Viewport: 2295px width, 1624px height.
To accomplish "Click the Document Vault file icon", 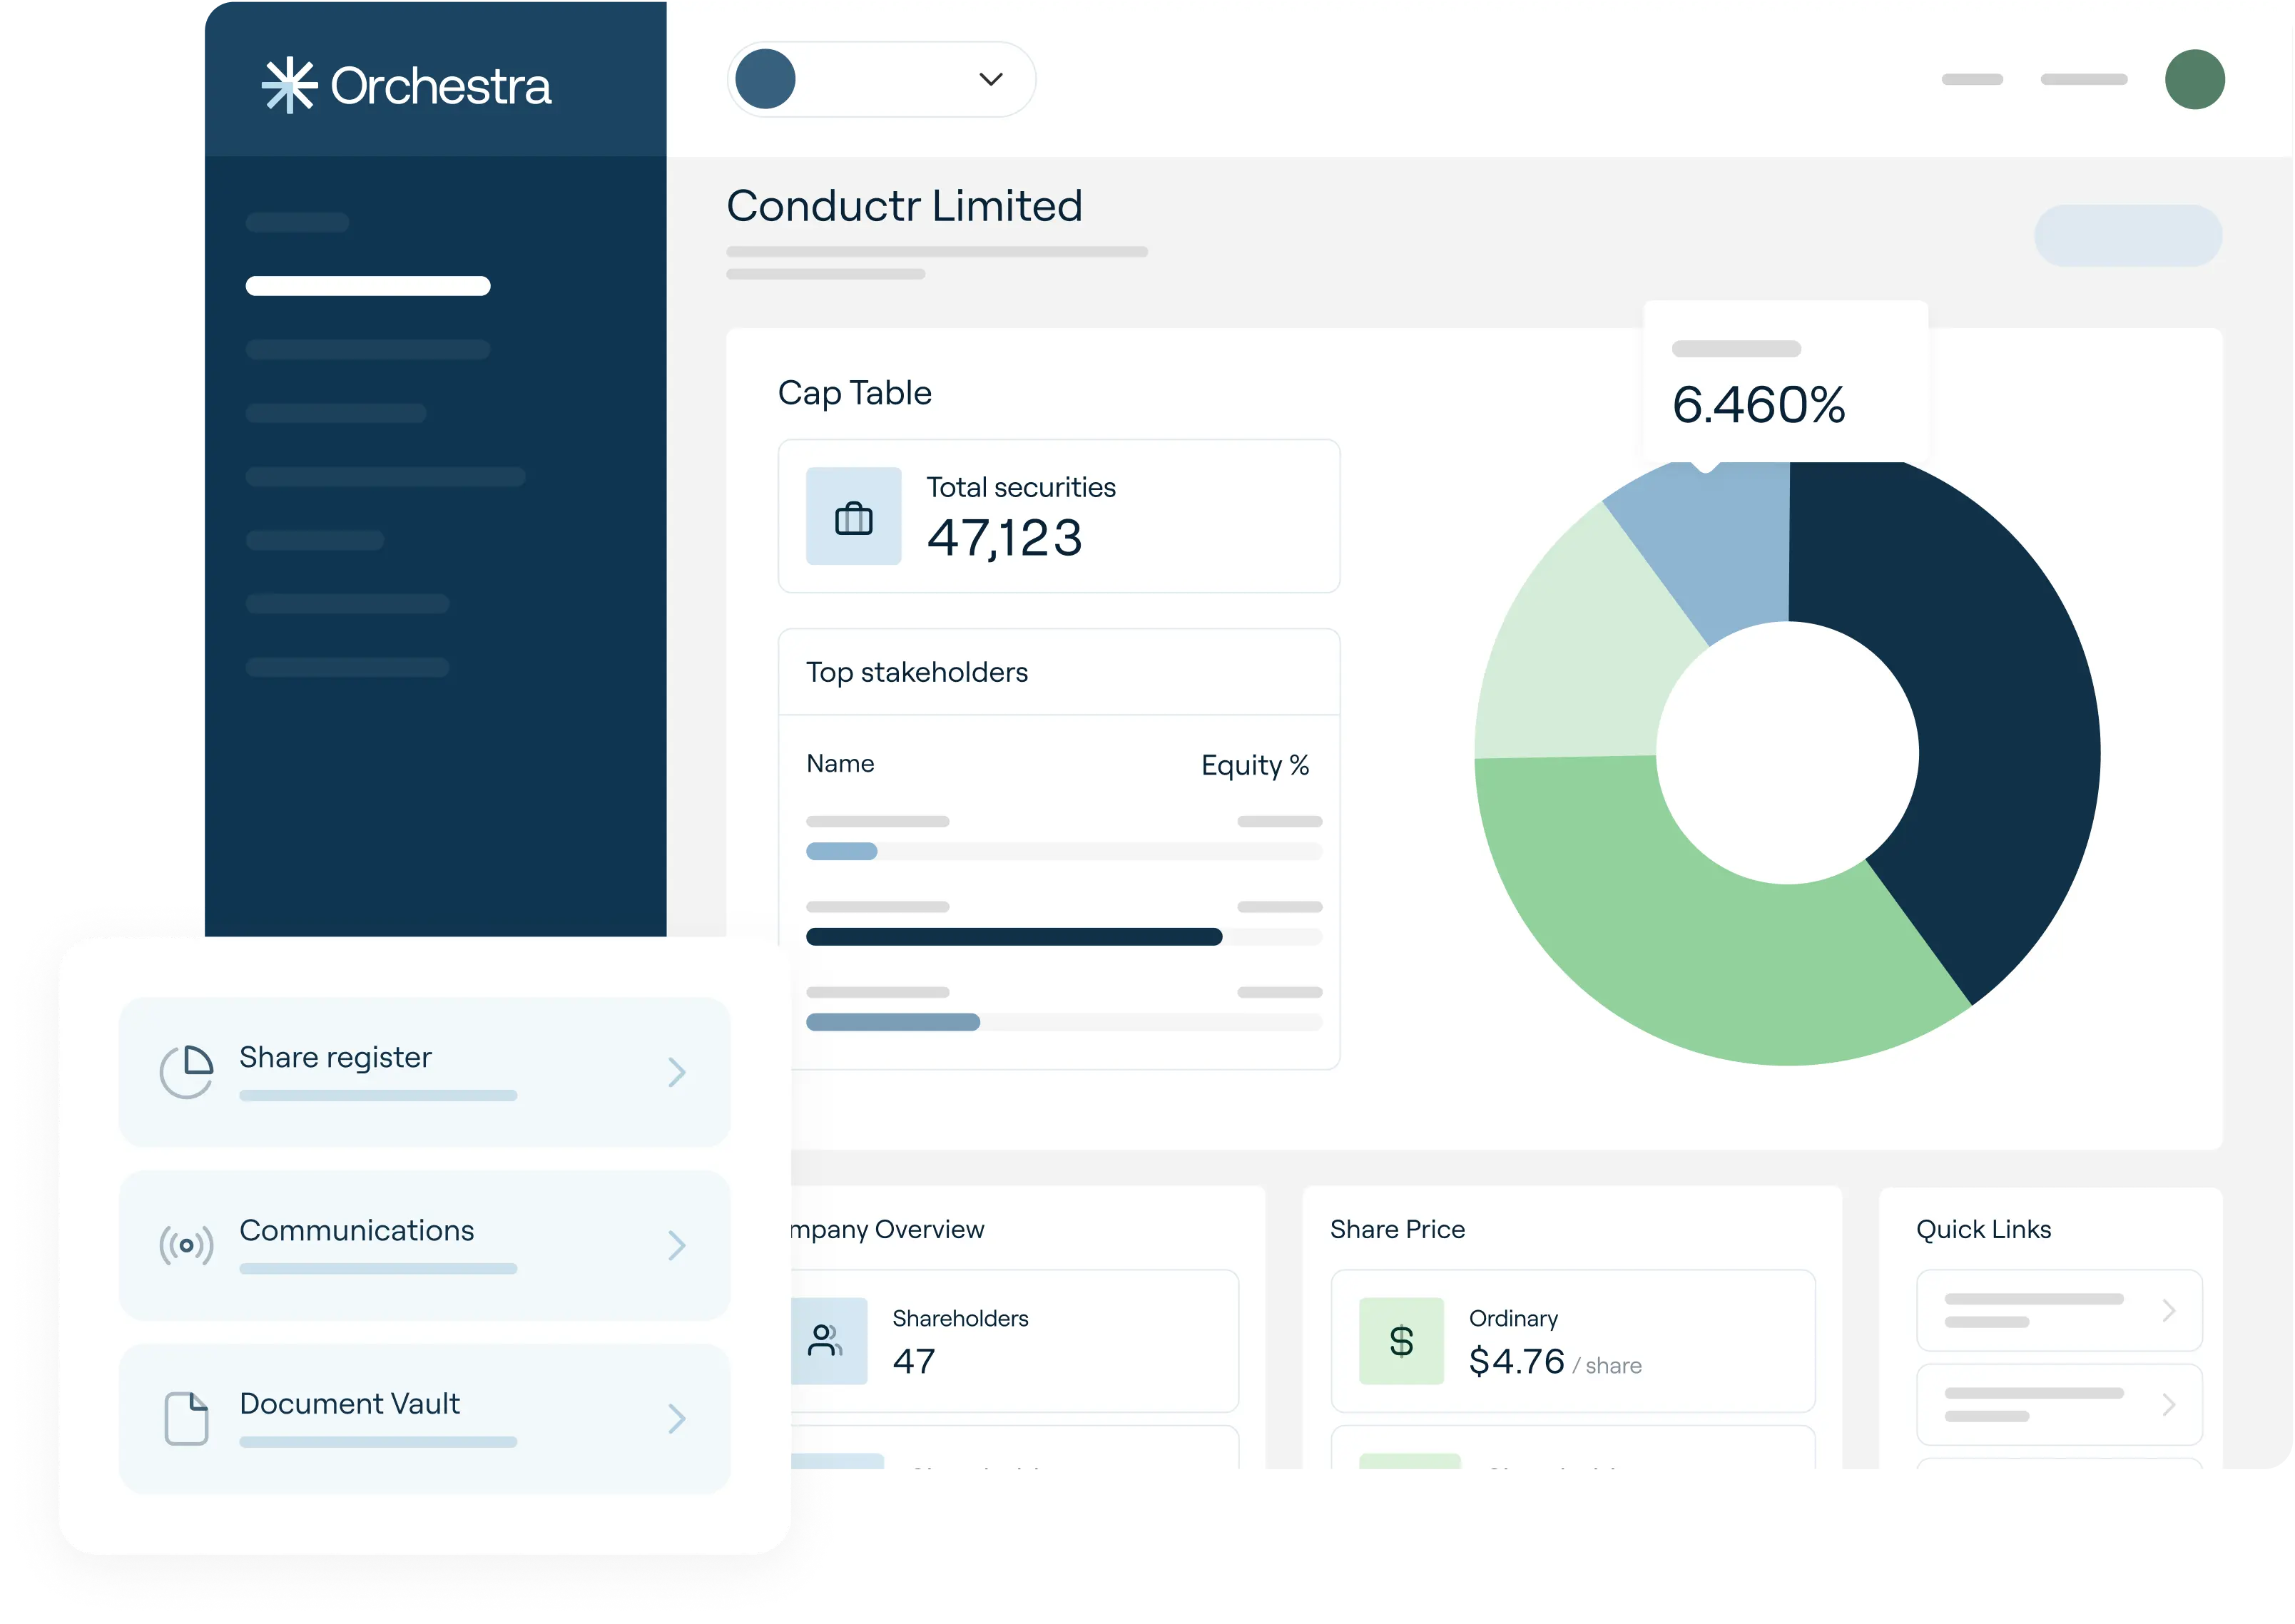I will 187,1418.
